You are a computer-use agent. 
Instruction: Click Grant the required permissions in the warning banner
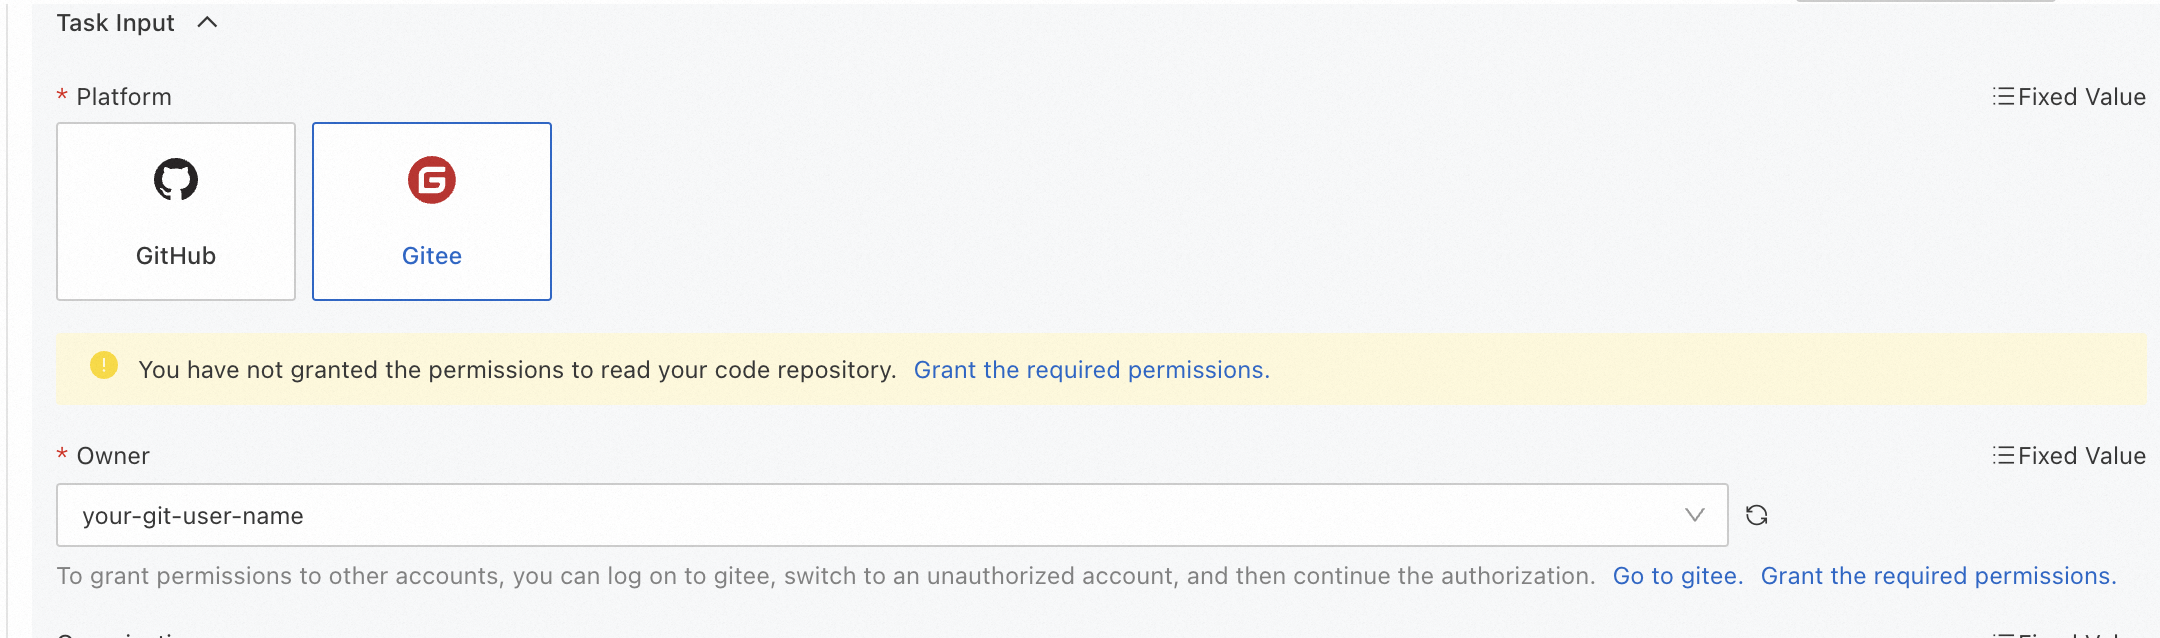pyautogui.click(x=1091, y=369)
